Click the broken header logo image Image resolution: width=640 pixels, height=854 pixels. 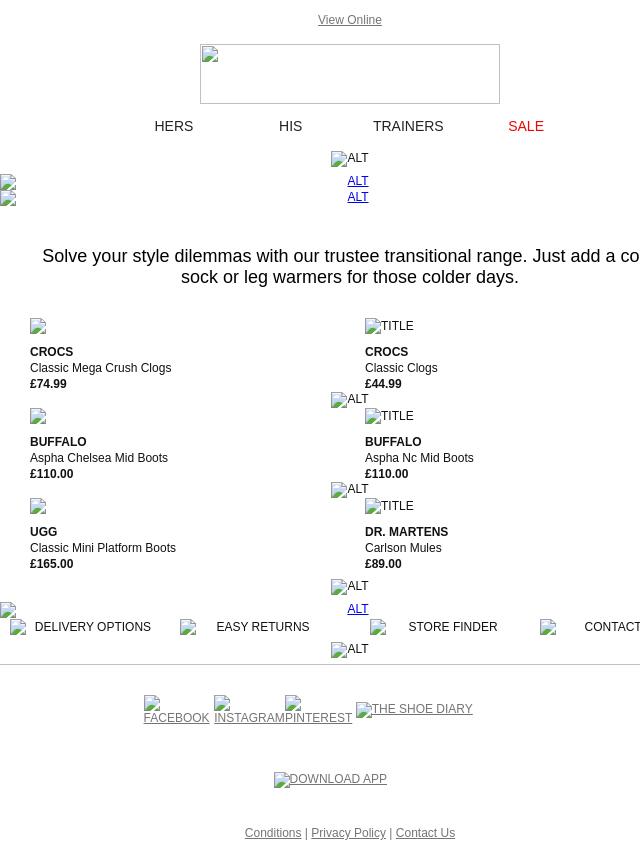coord(350,74)
